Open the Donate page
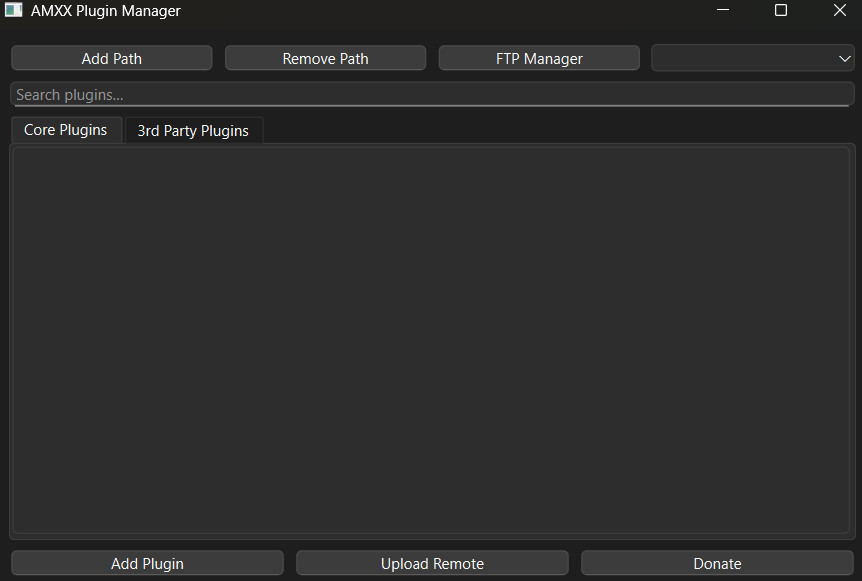 point(716,563)
